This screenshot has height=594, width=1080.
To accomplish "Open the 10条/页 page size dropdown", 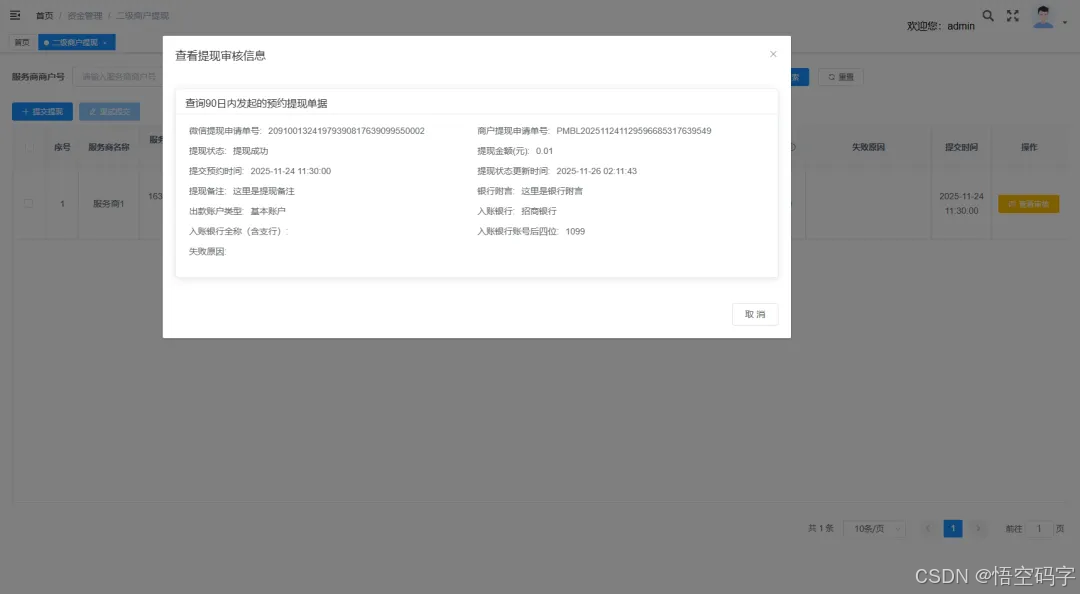I will (x=875, y=529).
